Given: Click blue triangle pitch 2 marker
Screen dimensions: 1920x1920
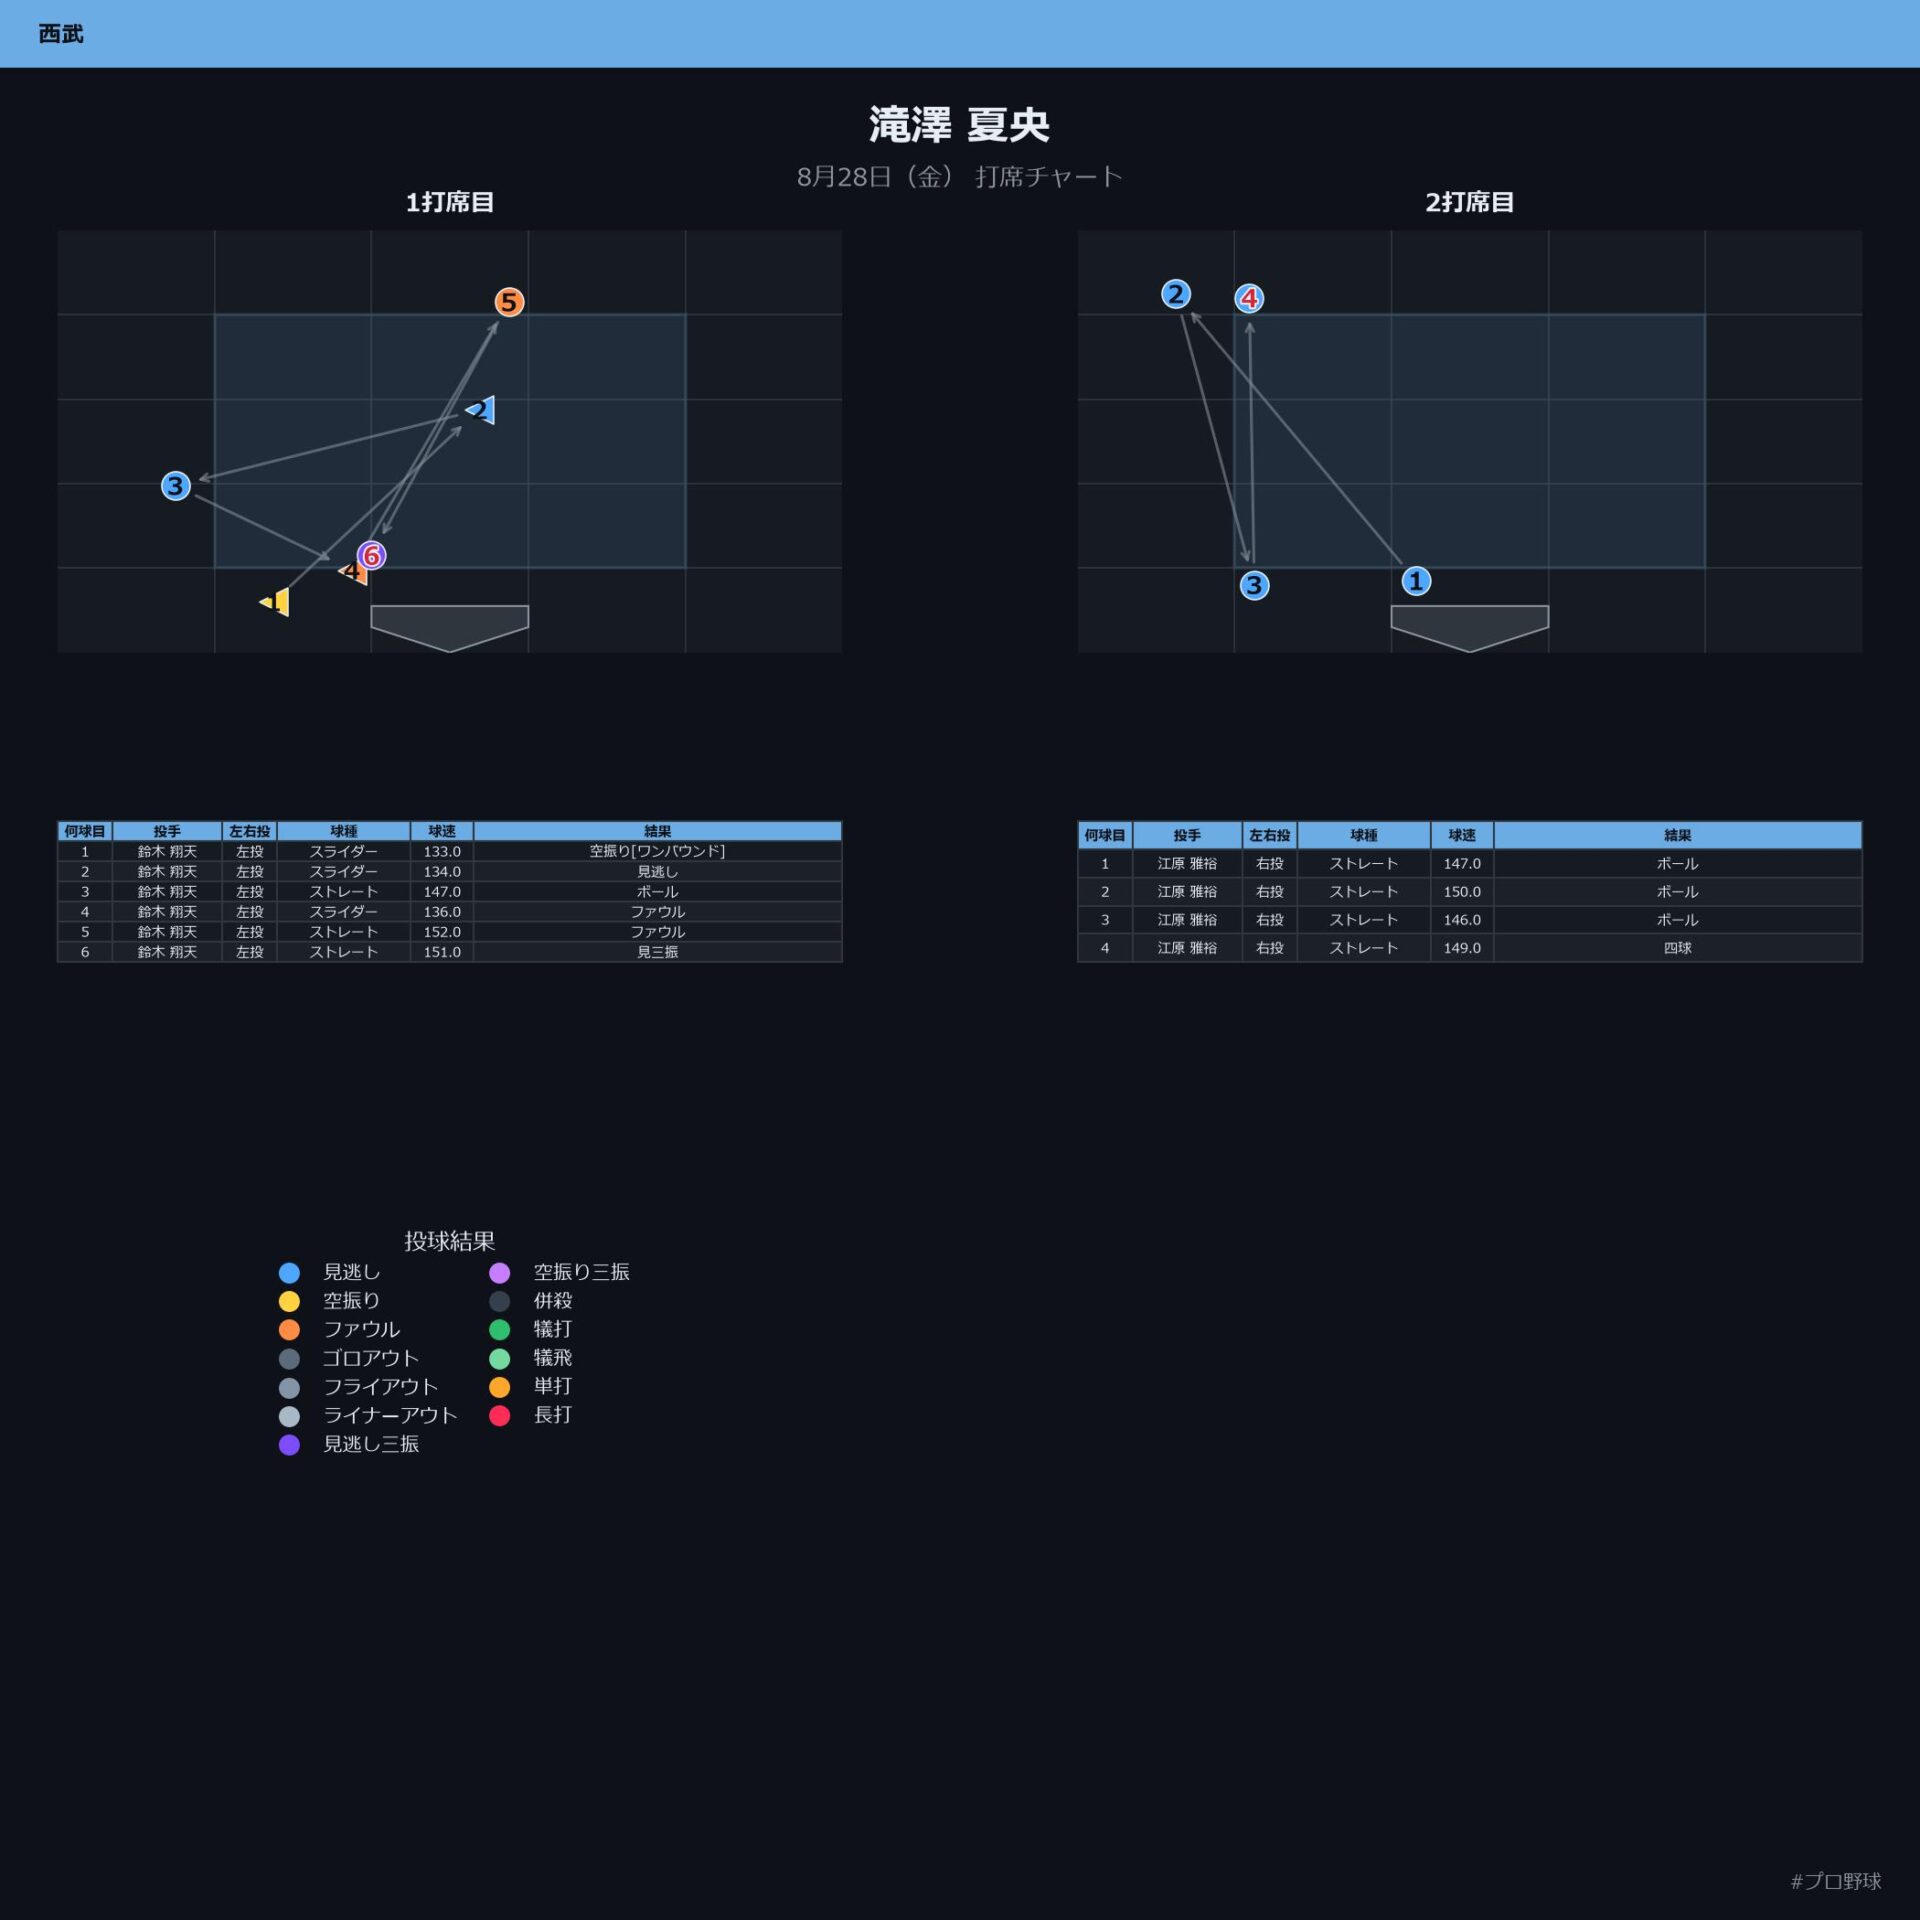Looking at the screenshot, I should (481, 410).
